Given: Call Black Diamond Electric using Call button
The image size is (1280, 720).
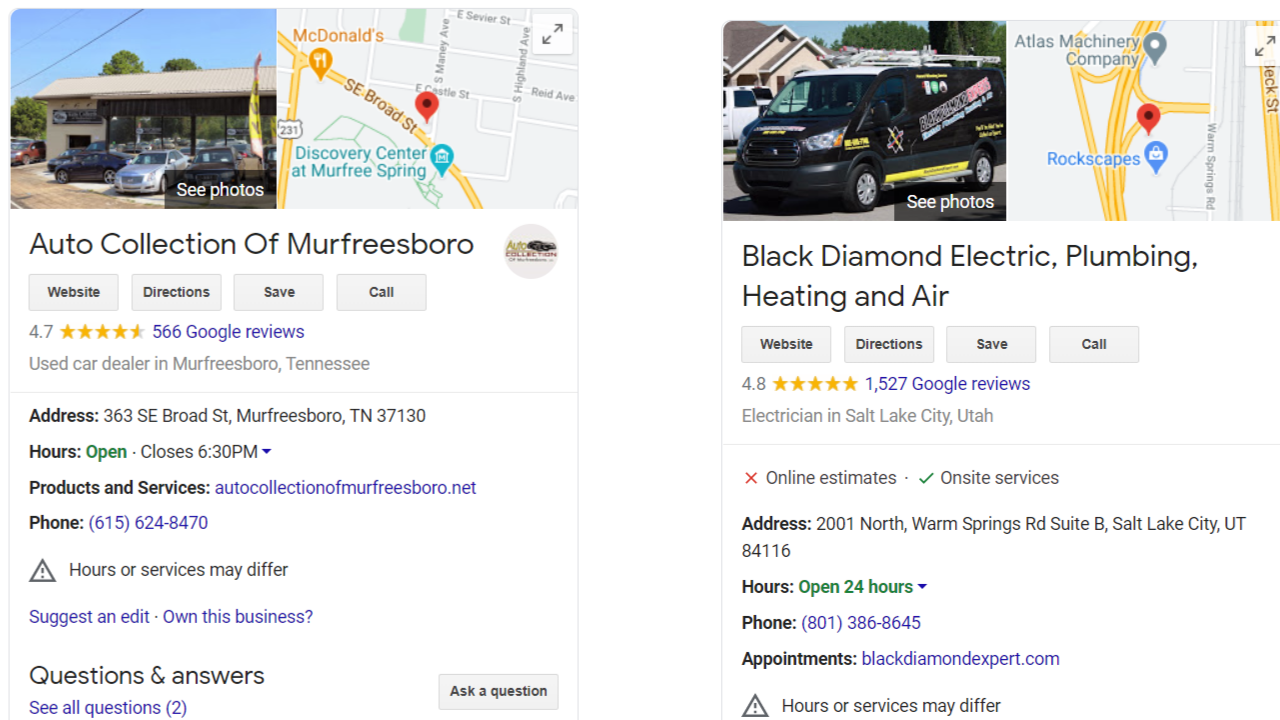Looking at the screenshot, I should click(1093, 344).
